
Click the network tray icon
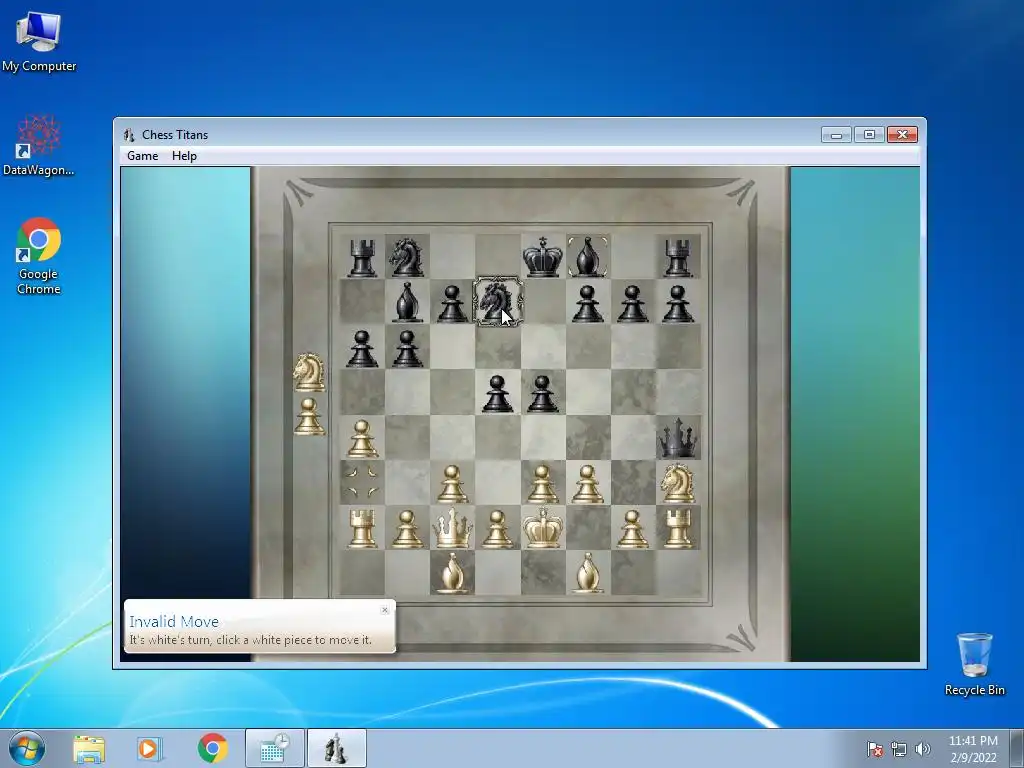click(899, 749)
